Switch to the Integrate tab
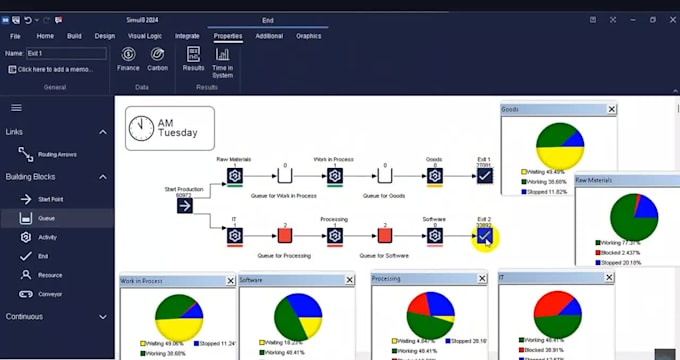Viewport: 680px width, 360px height. pyautogui.click(x=187, y=36)
